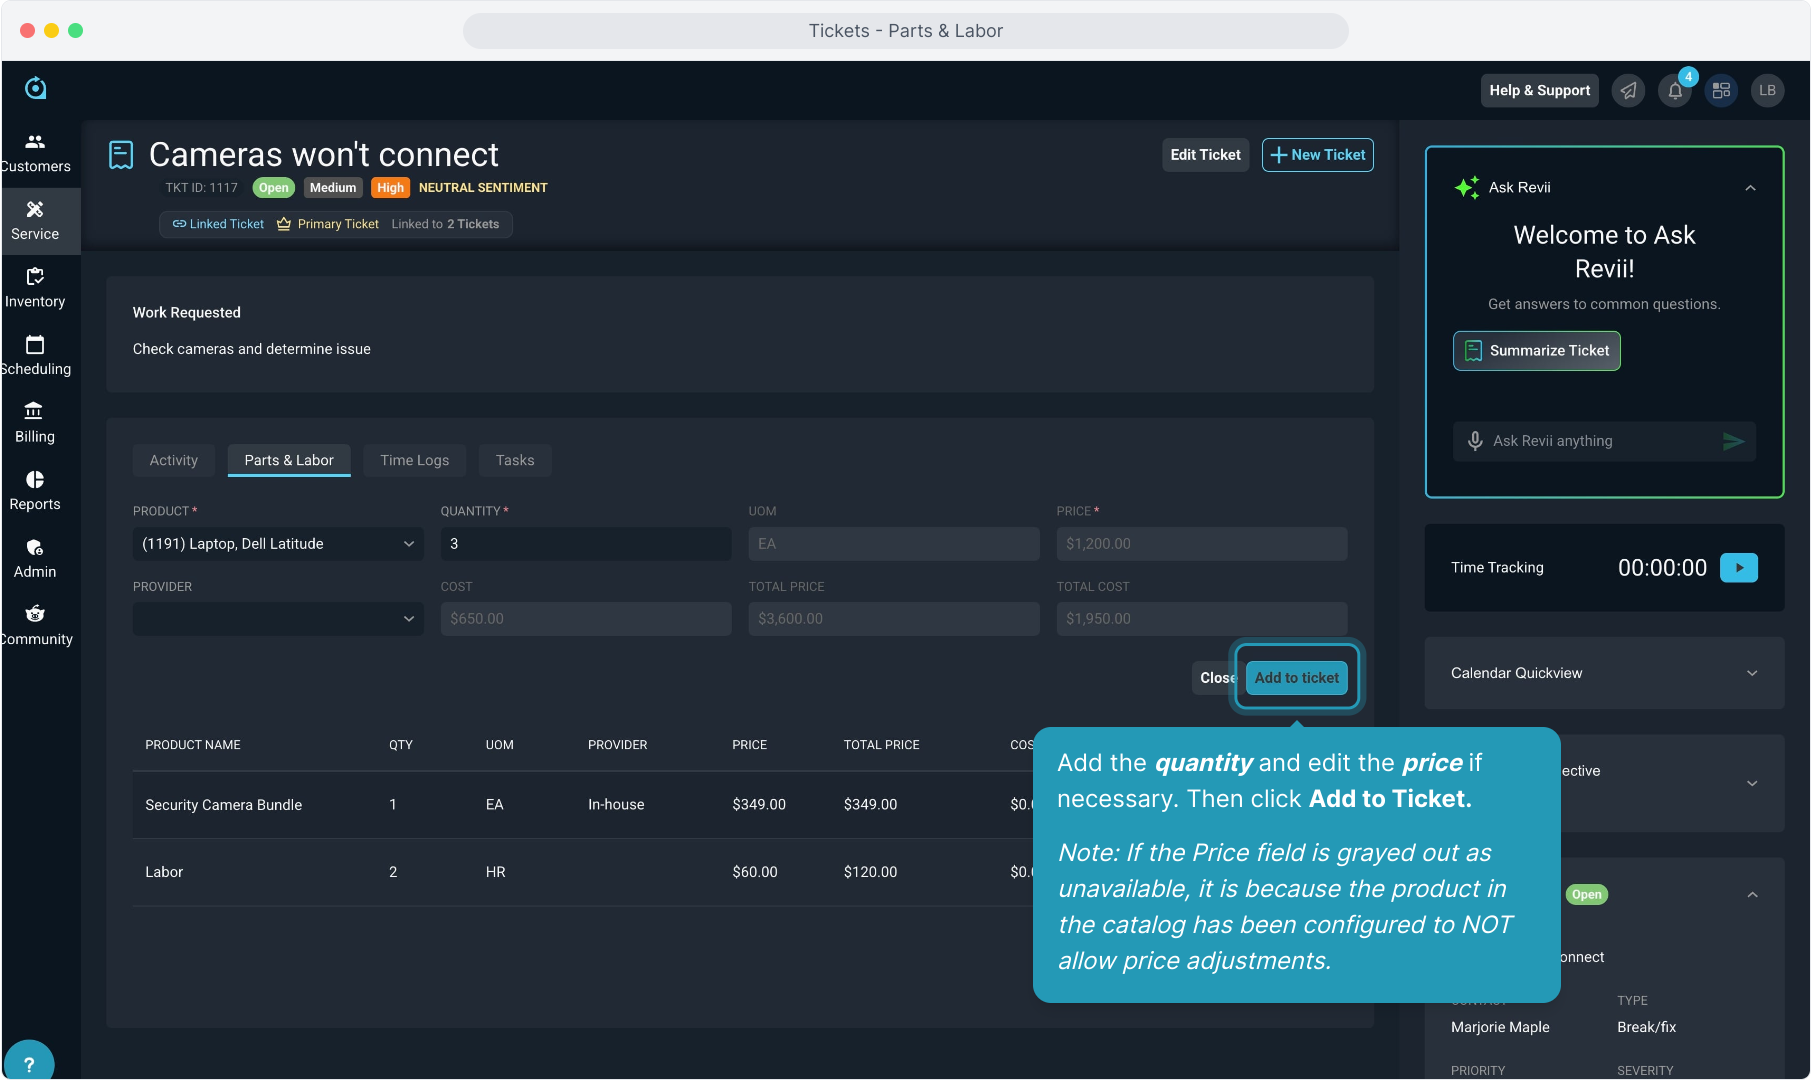Viewport: 1812px width, 1080px height.
Task: Switch to the Activity tab
Action: 174,460
